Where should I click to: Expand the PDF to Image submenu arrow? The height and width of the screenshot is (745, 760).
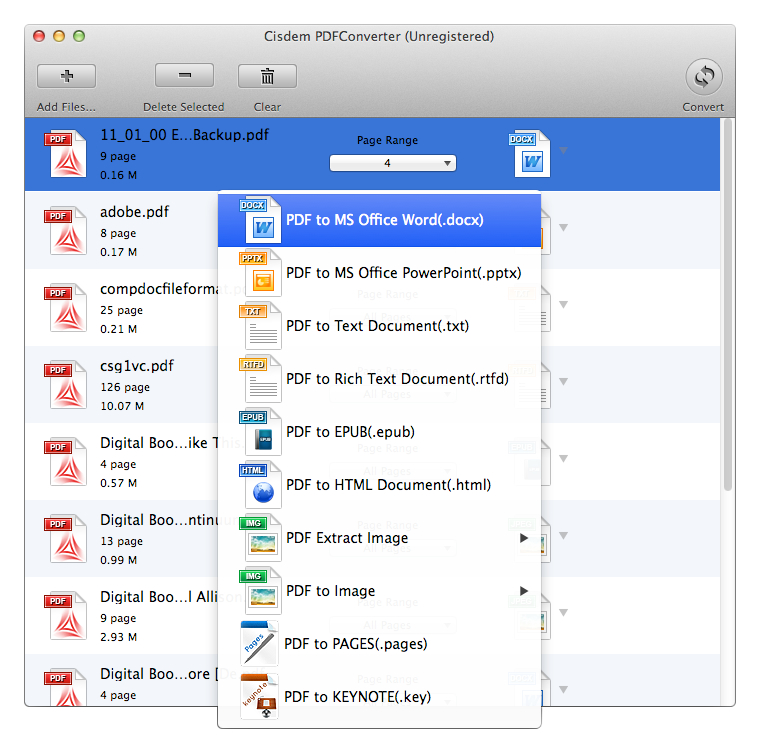coord(523,590)
